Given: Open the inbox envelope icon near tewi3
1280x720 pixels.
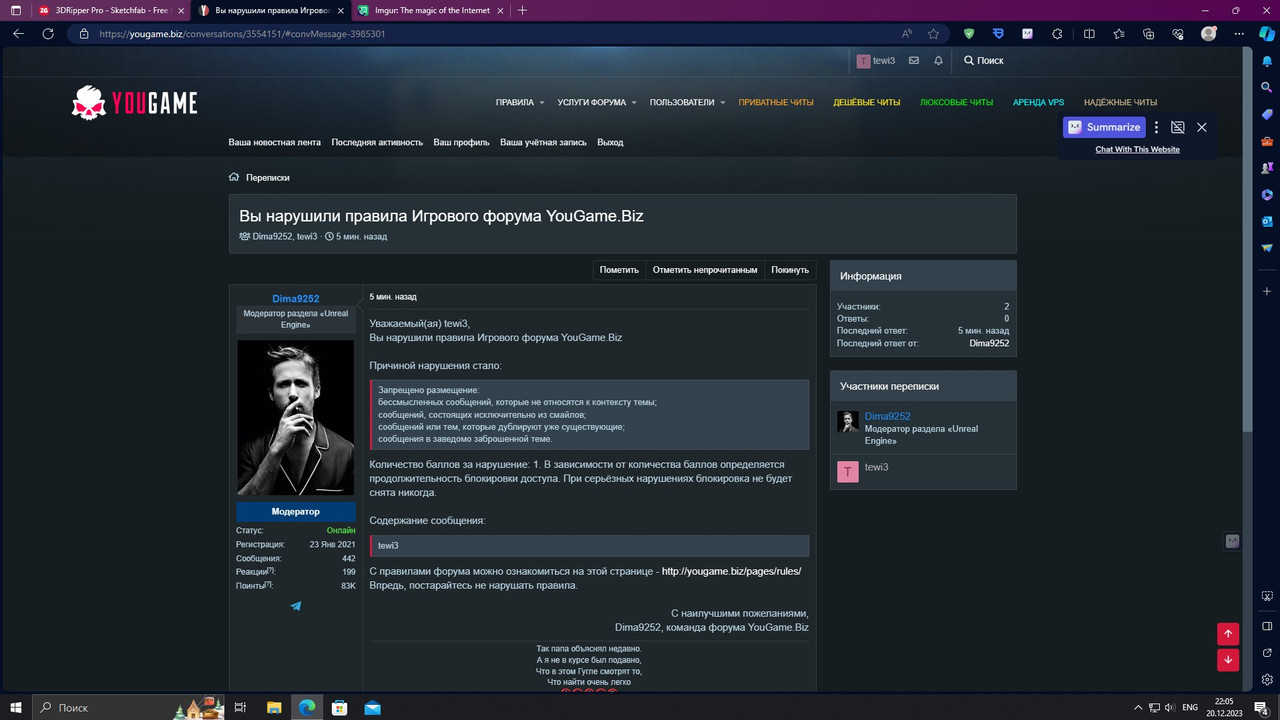Looking at the screenshot, I should pos(914,61).
